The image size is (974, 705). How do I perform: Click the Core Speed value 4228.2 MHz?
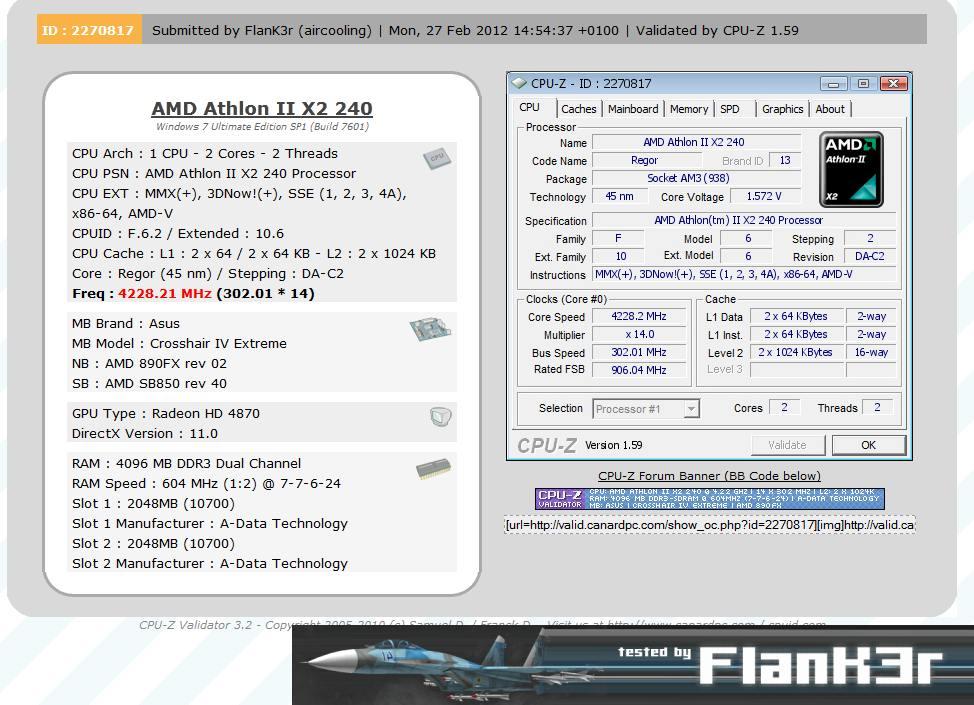coord(639,316)
